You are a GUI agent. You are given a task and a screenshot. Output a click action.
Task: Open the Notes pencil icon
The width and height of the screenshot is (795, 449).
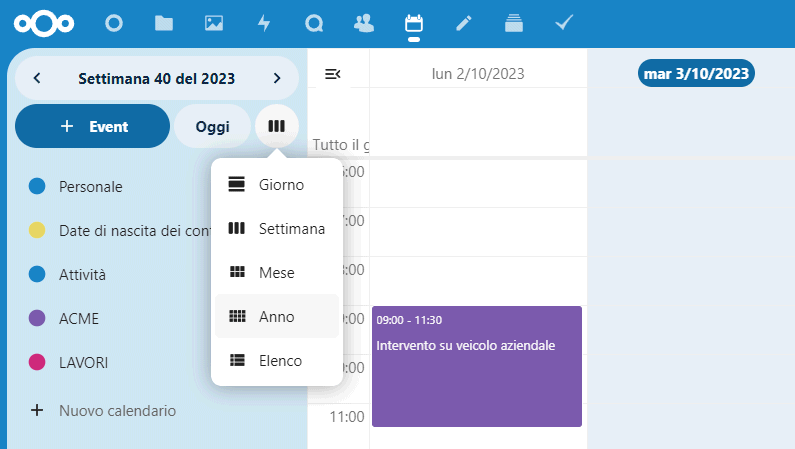pos(463,23)
